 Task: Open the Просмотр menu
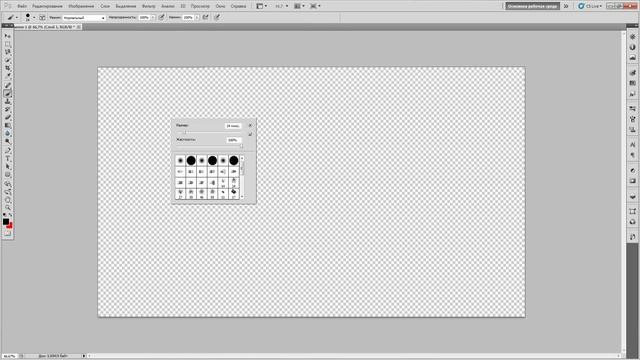(x=200, y=6)
